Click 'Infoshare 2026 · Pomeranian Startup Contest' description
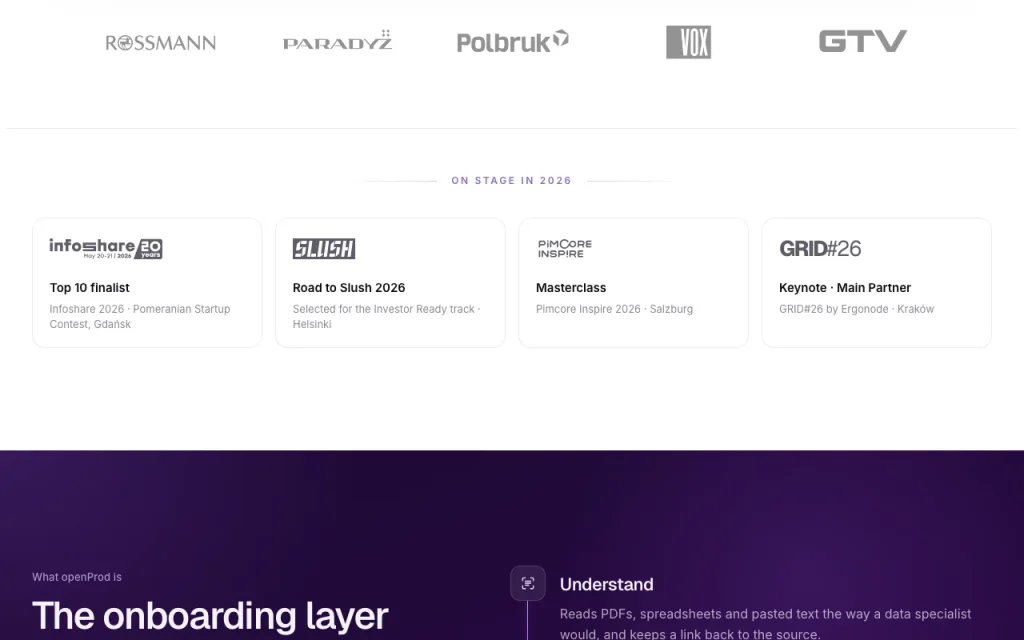This screenshot has height=640, width=1024. [x=140, y=317]
